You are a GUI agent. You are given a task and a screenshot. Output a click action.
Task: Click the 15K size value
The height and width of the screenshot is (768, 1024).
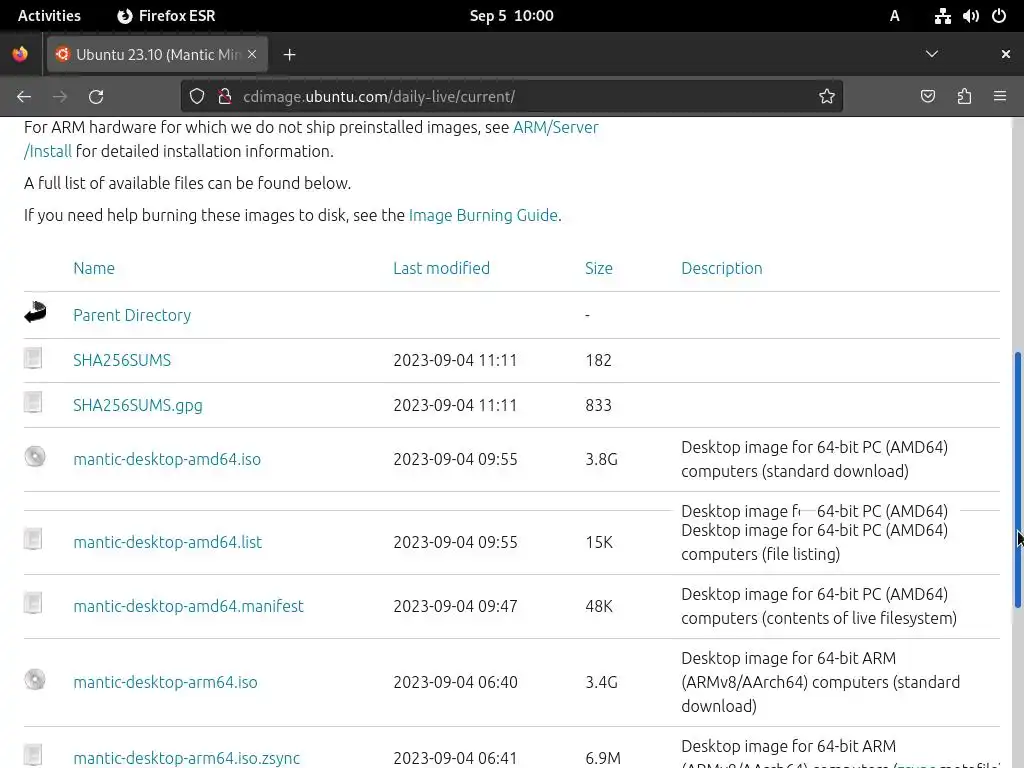(599, 542)
